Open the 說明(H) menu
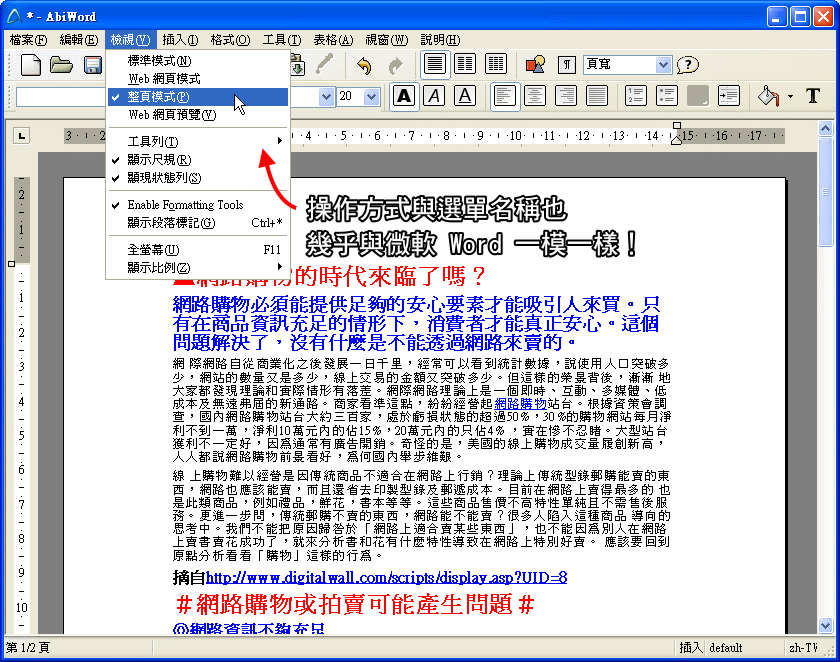This screenshot has height=662, width=840. 440,40
